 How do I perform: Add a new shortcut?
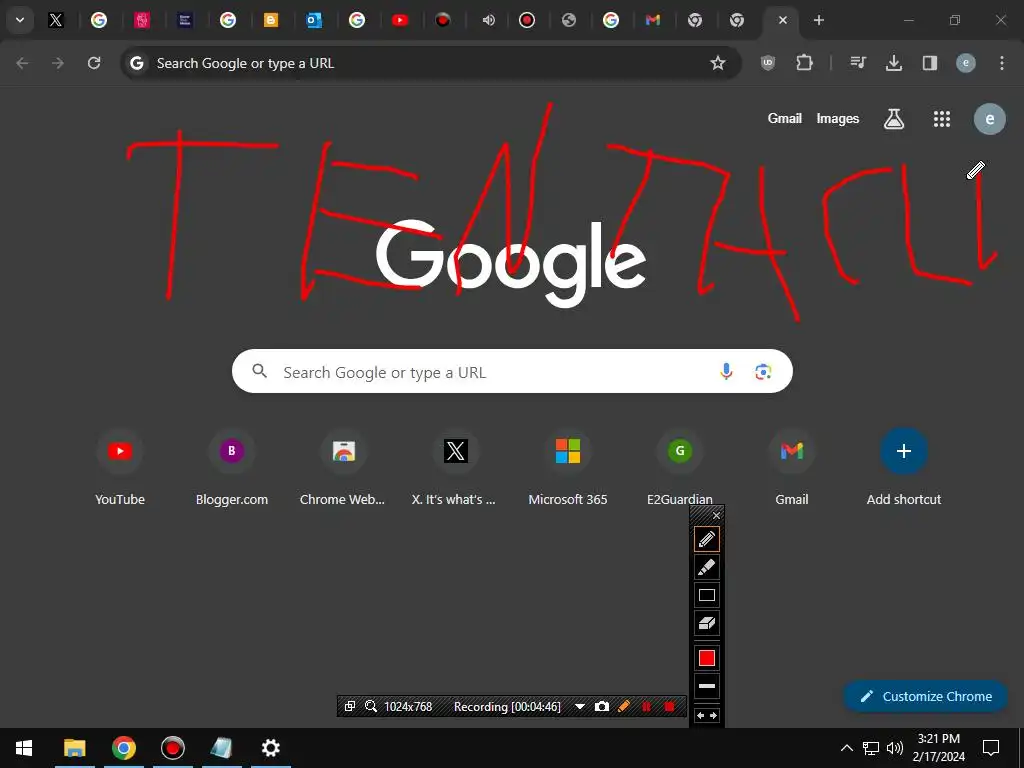point(904,467)
